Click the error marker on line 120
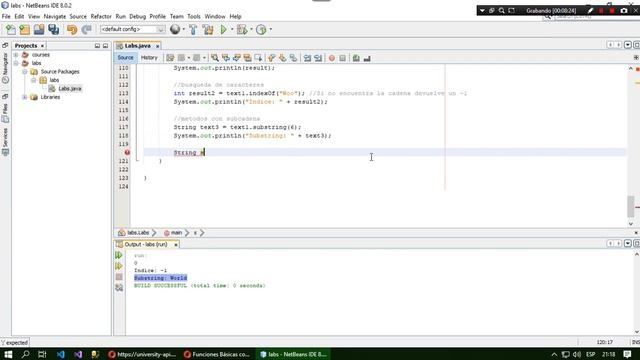Screen dimensions: 640x360 pyautogui.click(x=127, y=152)
